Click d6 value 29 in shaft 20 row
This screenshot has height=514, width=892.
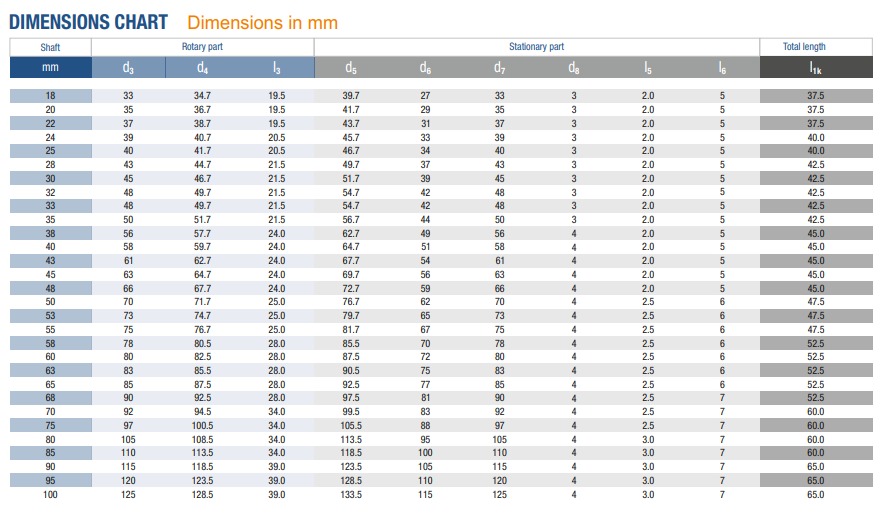(425, 110)
